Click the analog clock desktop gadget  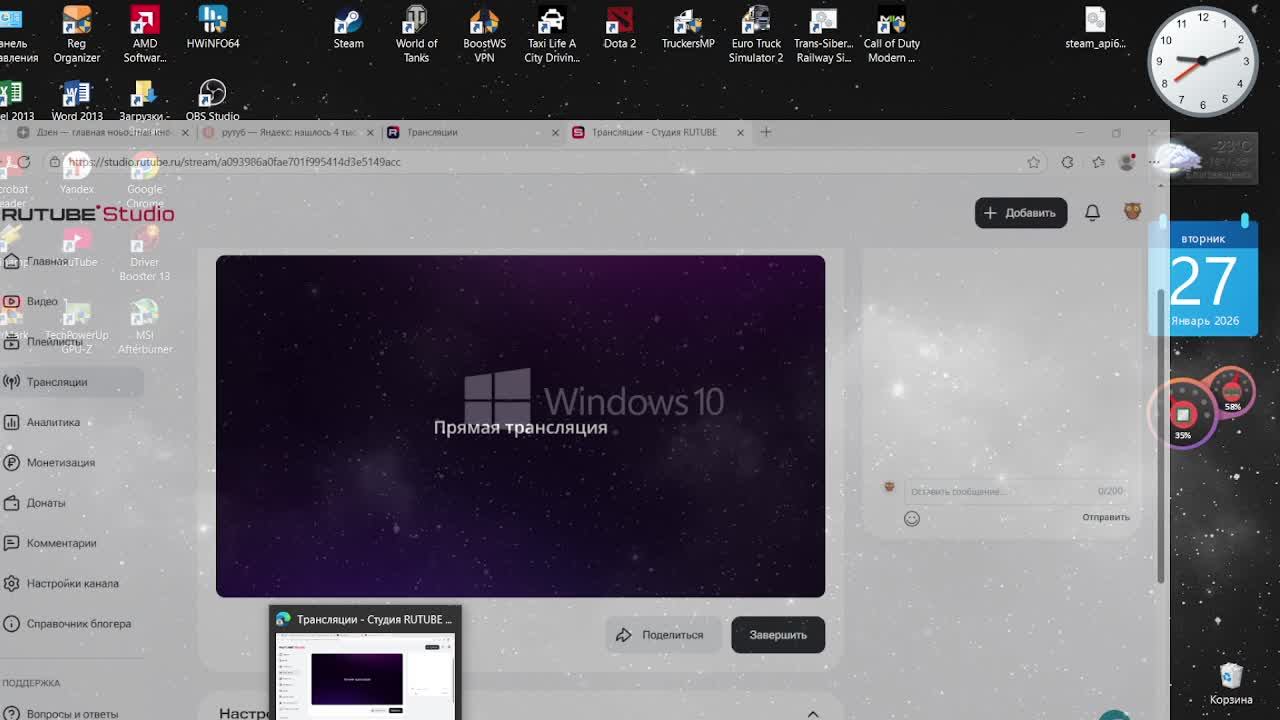pyautogui.click(x=1202, y=60)
